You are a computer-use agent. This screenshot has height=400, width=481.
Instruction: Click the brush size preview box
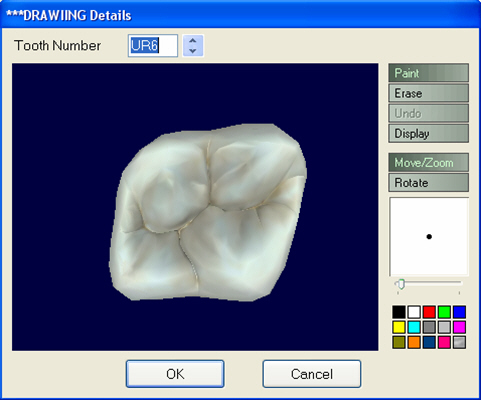(429, 237)
